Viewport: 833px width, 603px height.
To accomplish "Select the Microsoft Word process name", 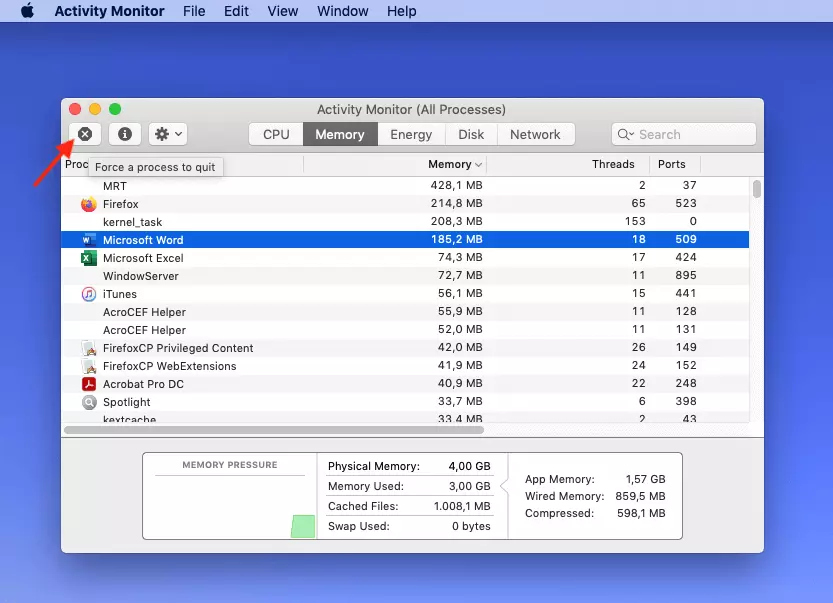I will (143, 240).
